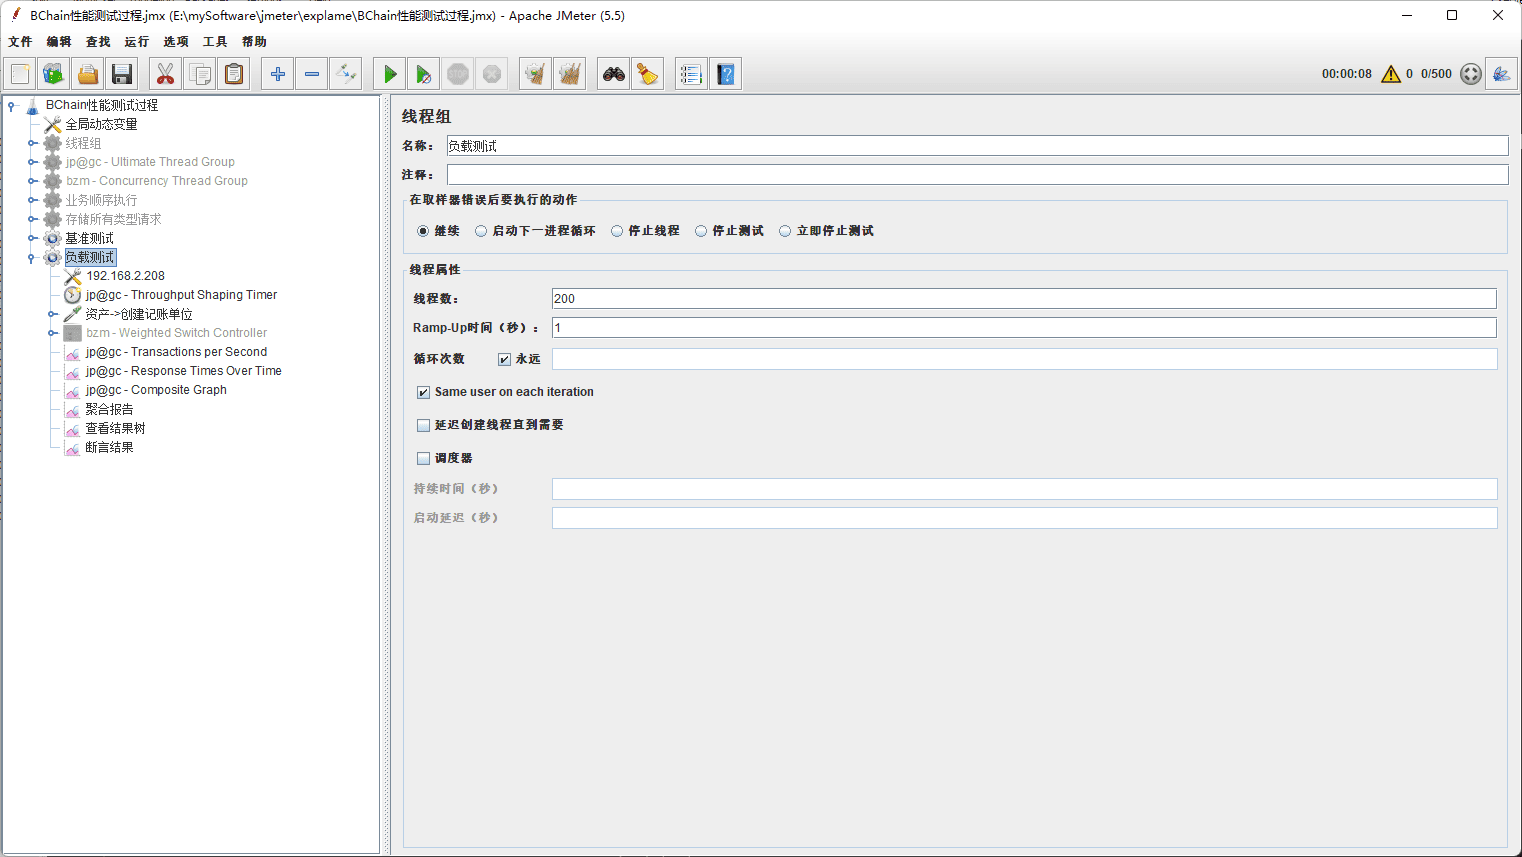The width and height of the screenshot is (1522, 857).
Task: Select 聚合报告 in the test tree
Action: [109, 409]
